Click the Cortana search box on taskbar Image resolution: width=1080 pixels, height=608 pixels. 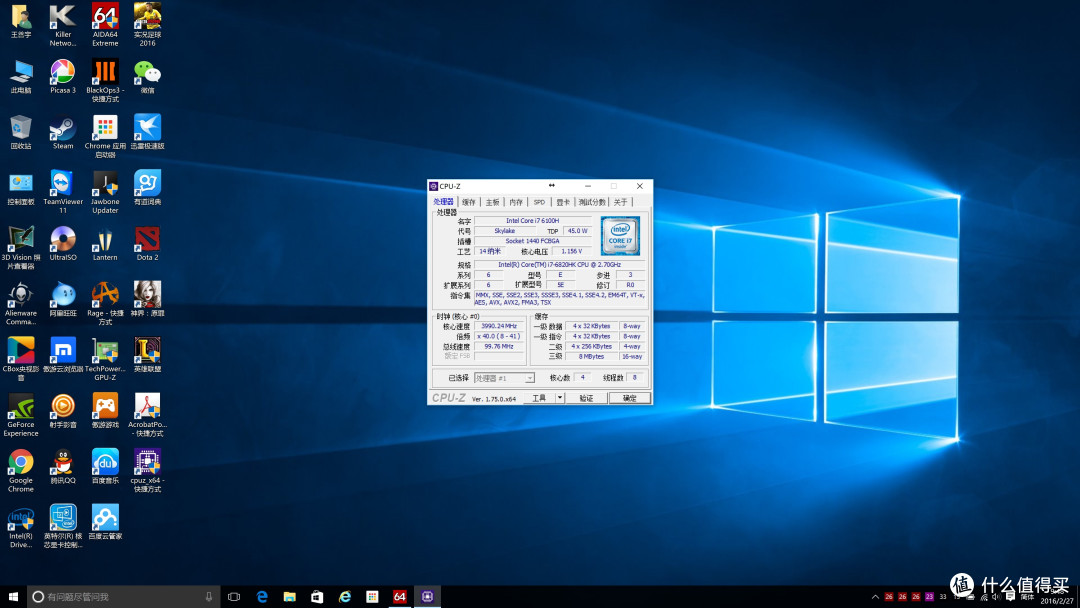124,596
